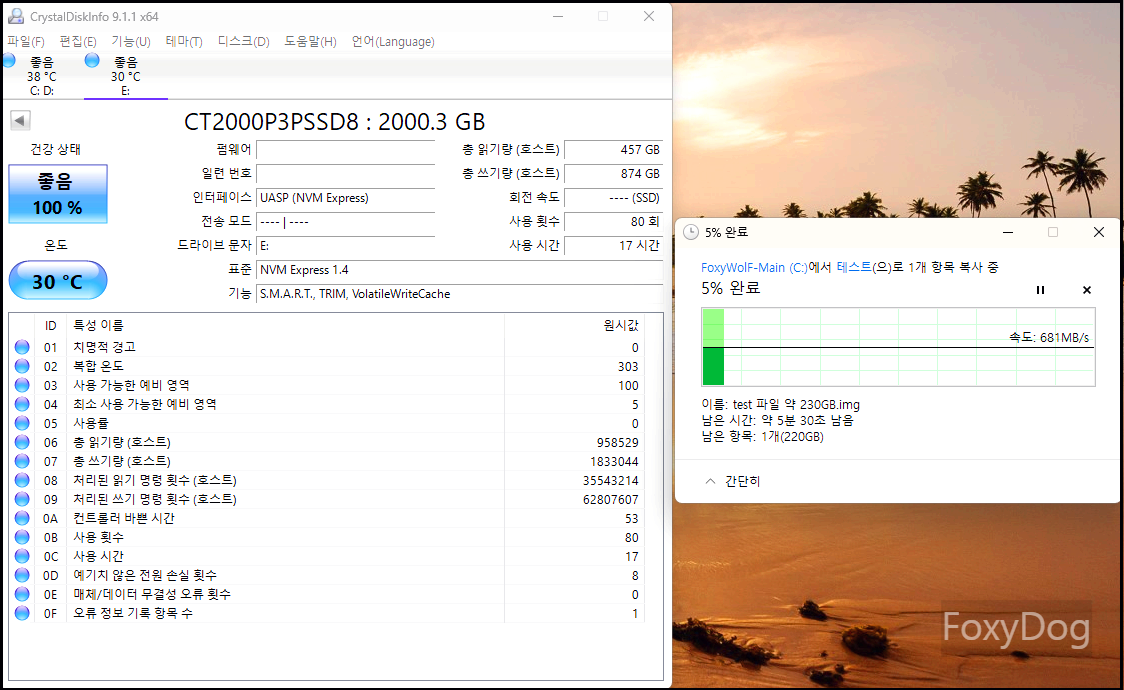Image resolution: width=1124 pixels, height=690 pixels.
Task: Click the 펌웨어 firmware field
Action: (x=346, y=150)
